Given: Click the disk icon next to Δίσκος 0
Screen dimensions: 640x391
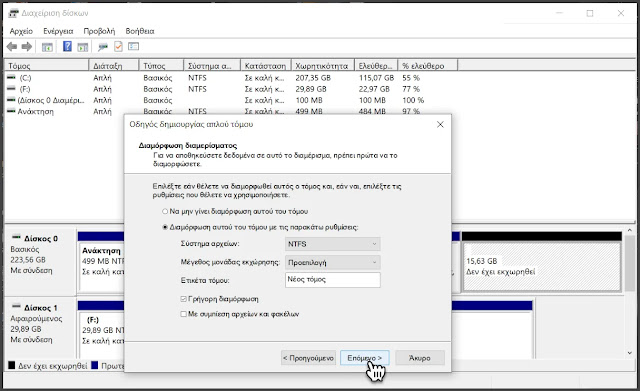Looking at the screenshot, I should point(16,237).
